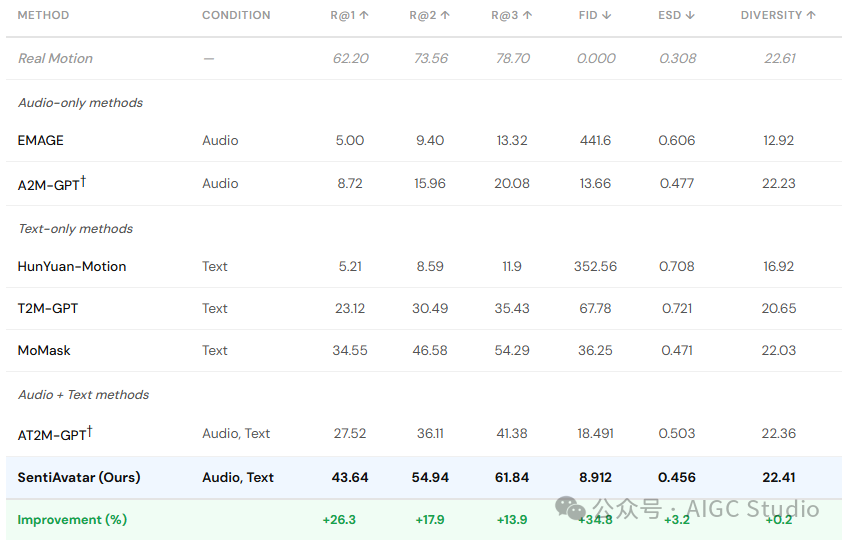Click AT2M-GPT R@2 value 36.11

pyautogui.click(x=430, y=433)
